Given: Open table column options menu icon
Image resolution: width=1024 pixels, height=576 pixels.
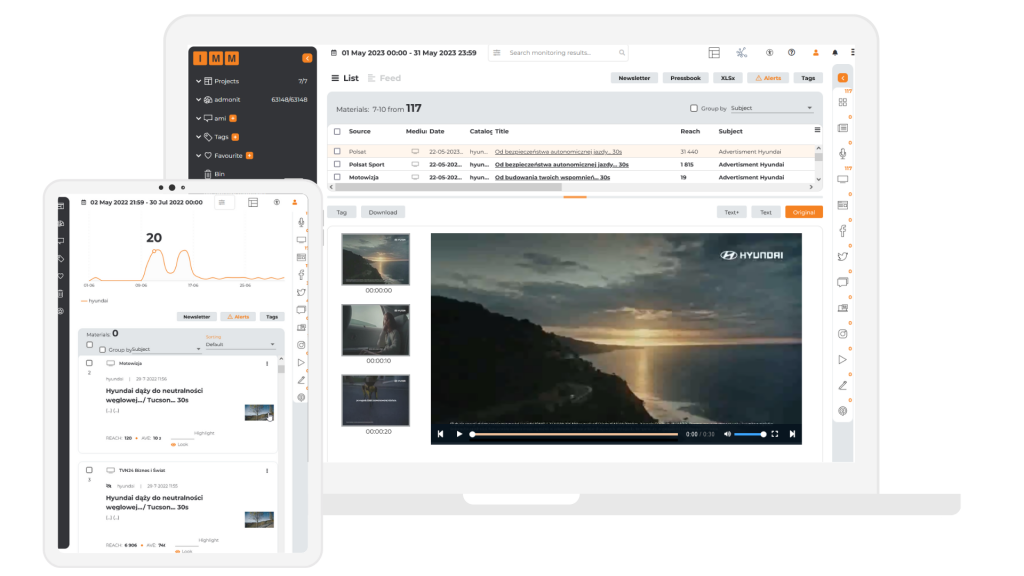Looking at the screenshot, I should (817, 130).
